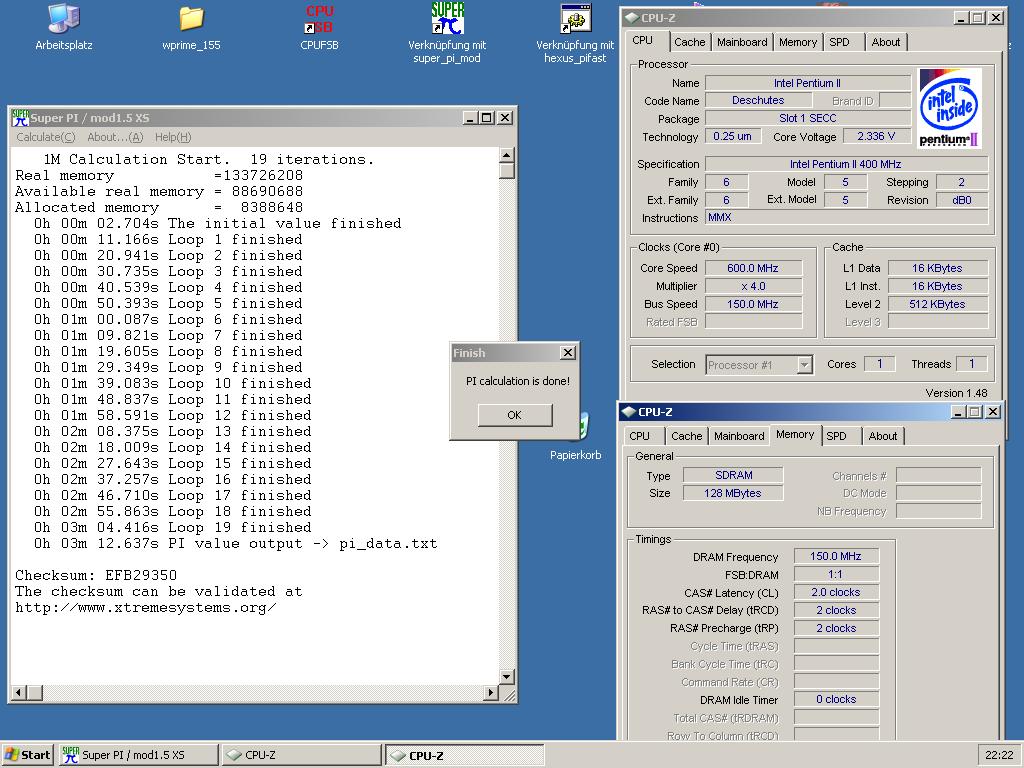The image size is (1024, 768).
Task: Click Super PI horizontal scrollbar left arrow
Action: coord(19,692)
